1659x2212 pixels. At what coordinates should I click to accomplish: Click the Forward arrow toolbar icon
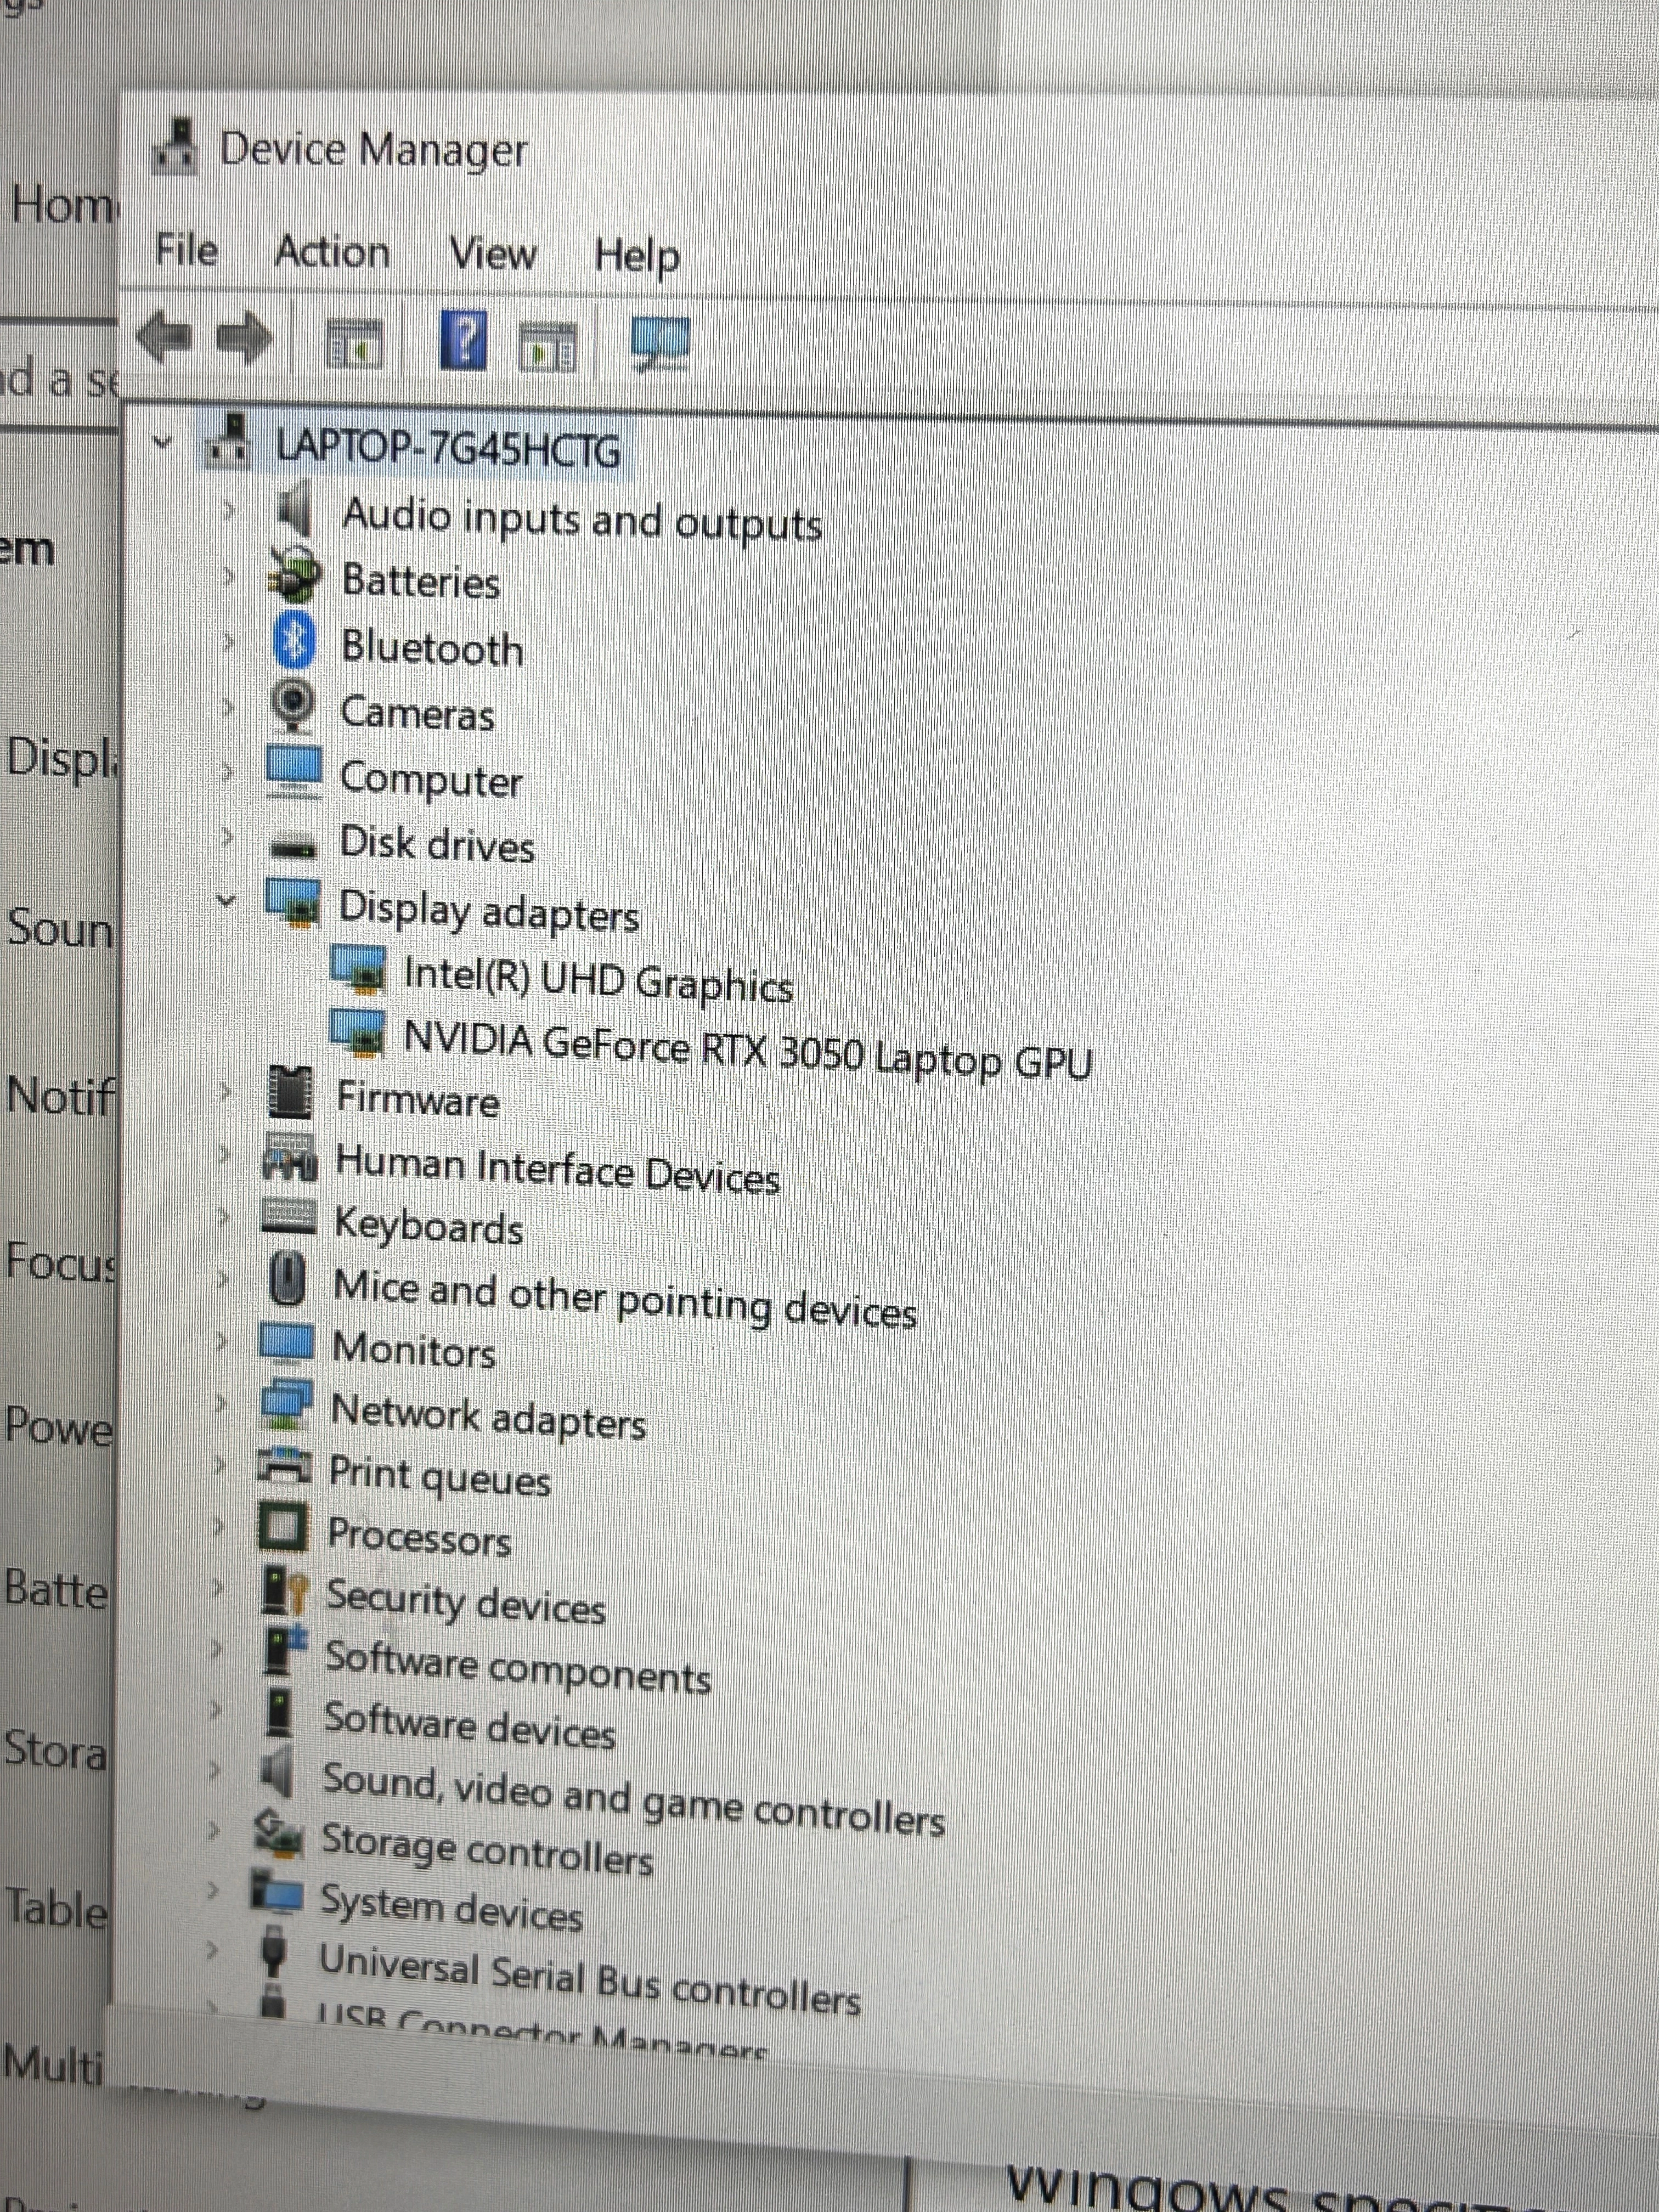[x=245, y=338]
